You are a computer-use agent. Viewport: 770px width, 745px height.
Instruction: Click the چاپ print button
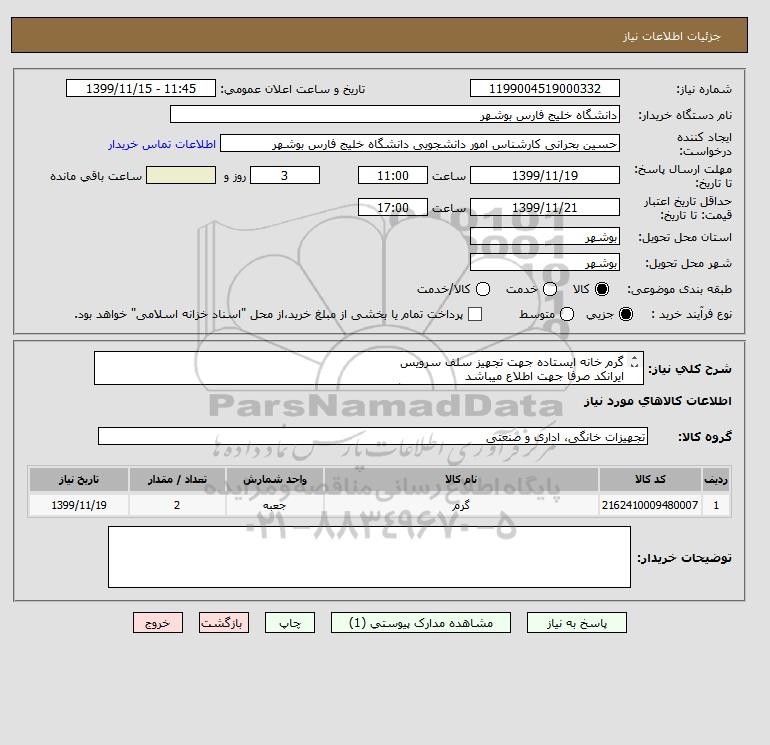point(290,623)
